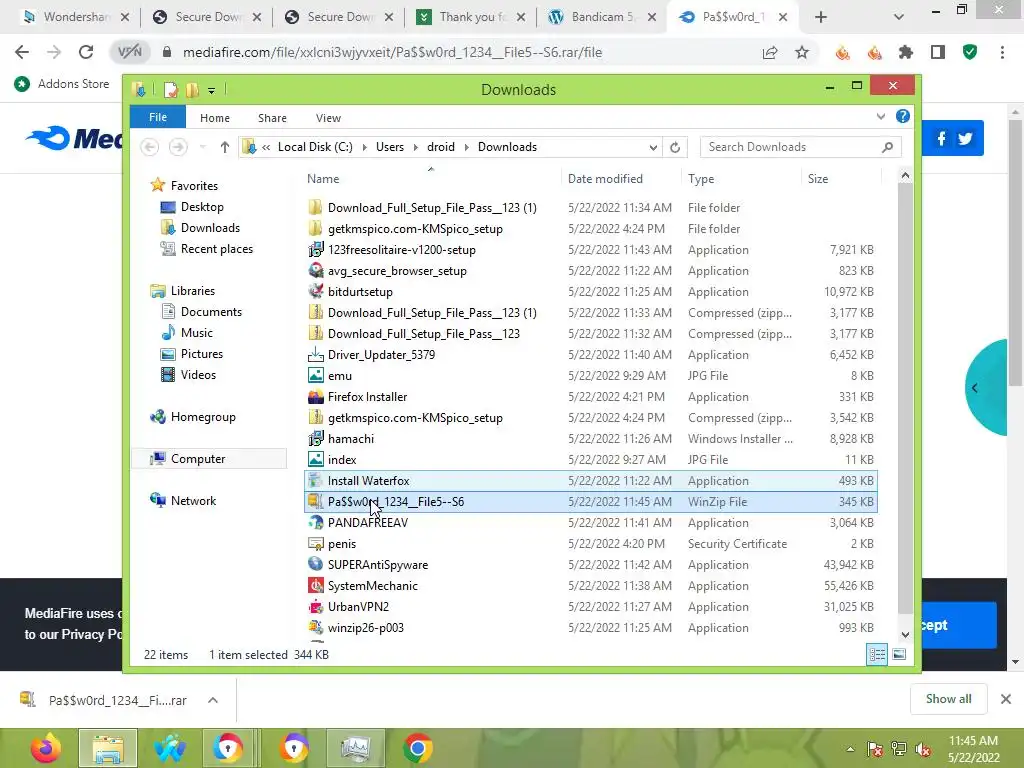The height and width of the screenshot is (768, 1024).
Task: Expand the teal side panel arrow on MediaFire
Action: coord(974,388)
